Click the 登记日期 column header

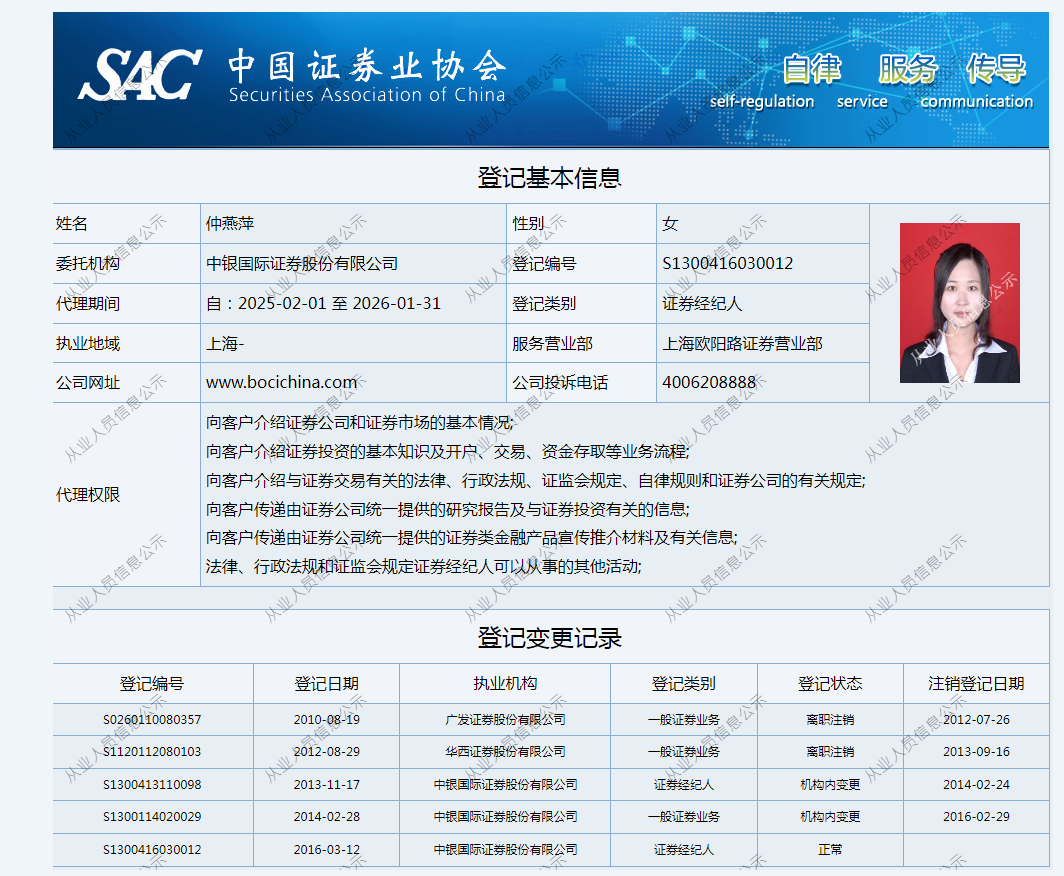pos(326,683)
